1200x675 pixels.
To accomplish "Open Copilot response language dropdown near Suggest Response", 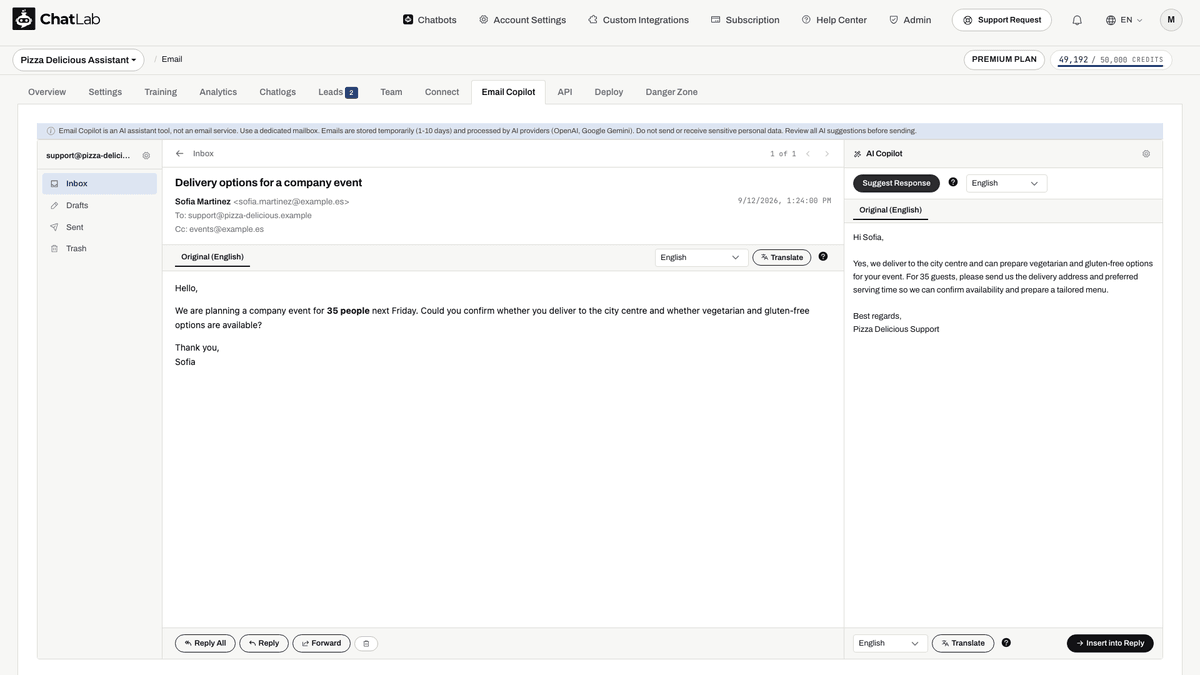I will point(1006,183).
